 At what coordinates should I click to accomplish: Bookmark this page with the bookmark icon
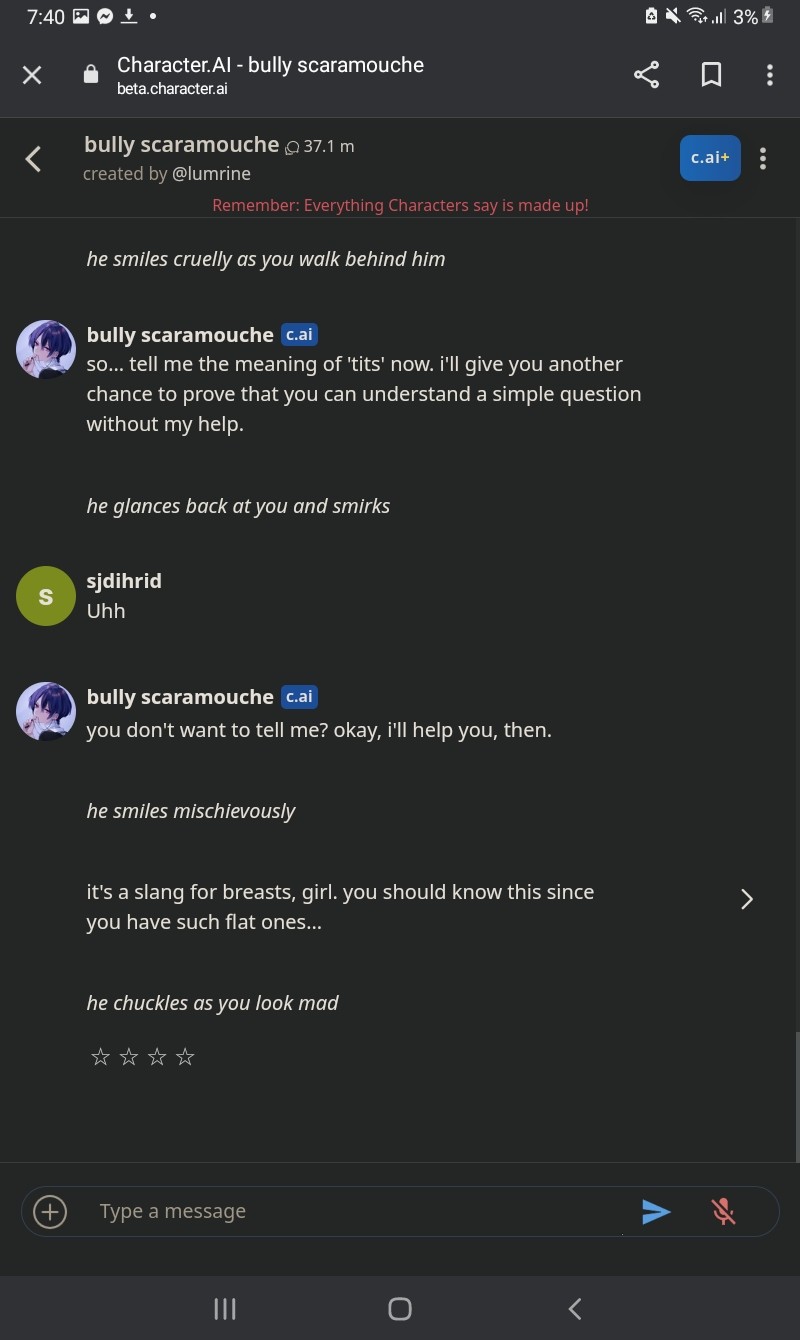point(711,75)
